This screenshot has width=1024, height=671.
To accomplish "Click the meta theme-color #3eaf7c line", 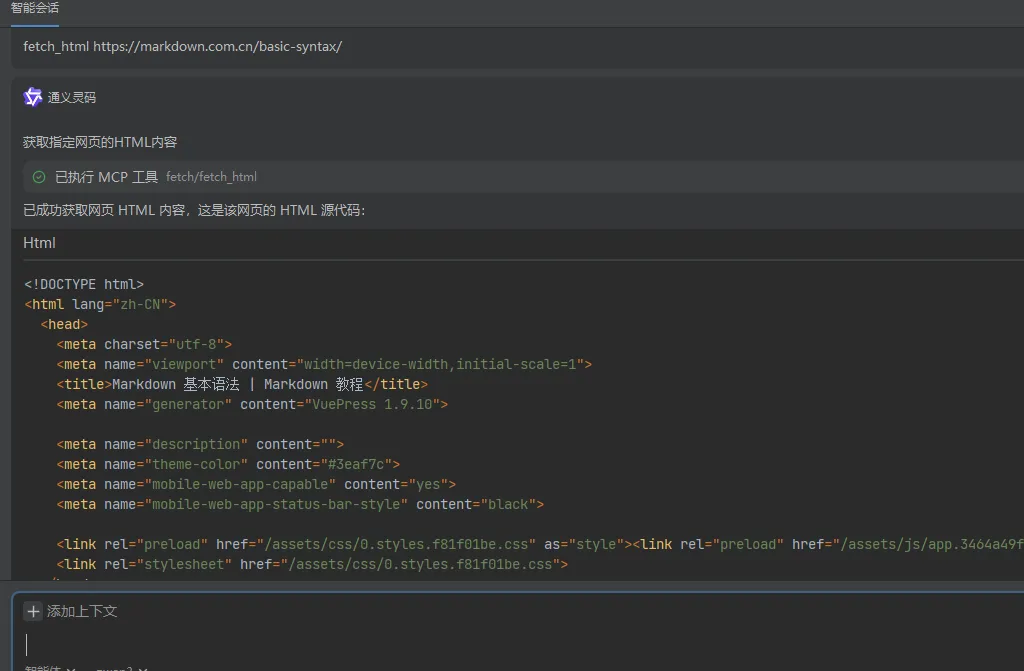I will tap(228, 465).
